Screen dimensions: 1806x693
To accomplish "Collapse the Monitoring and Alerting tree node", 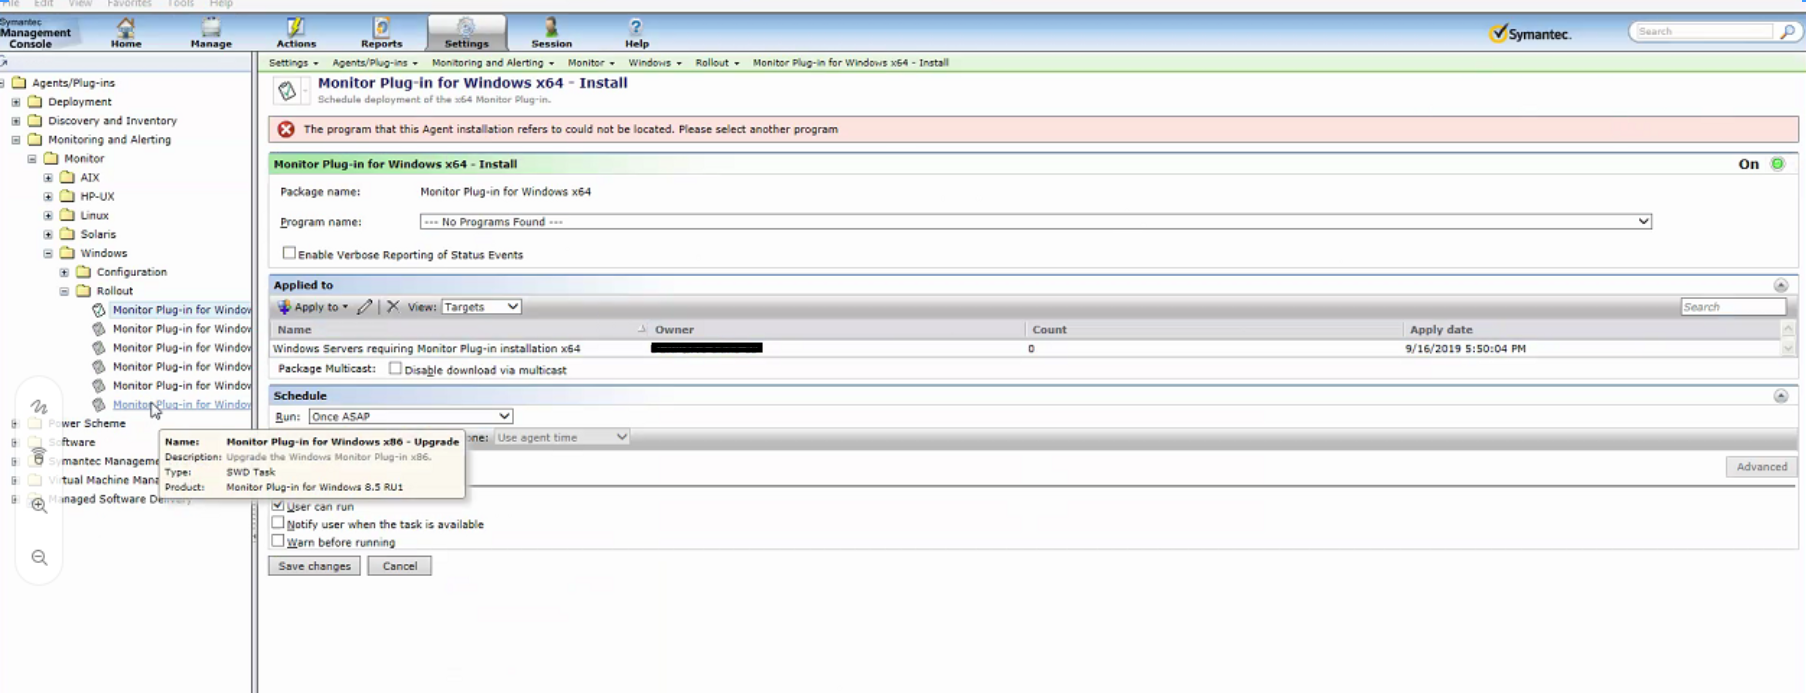I will click(x=16, y=139).
